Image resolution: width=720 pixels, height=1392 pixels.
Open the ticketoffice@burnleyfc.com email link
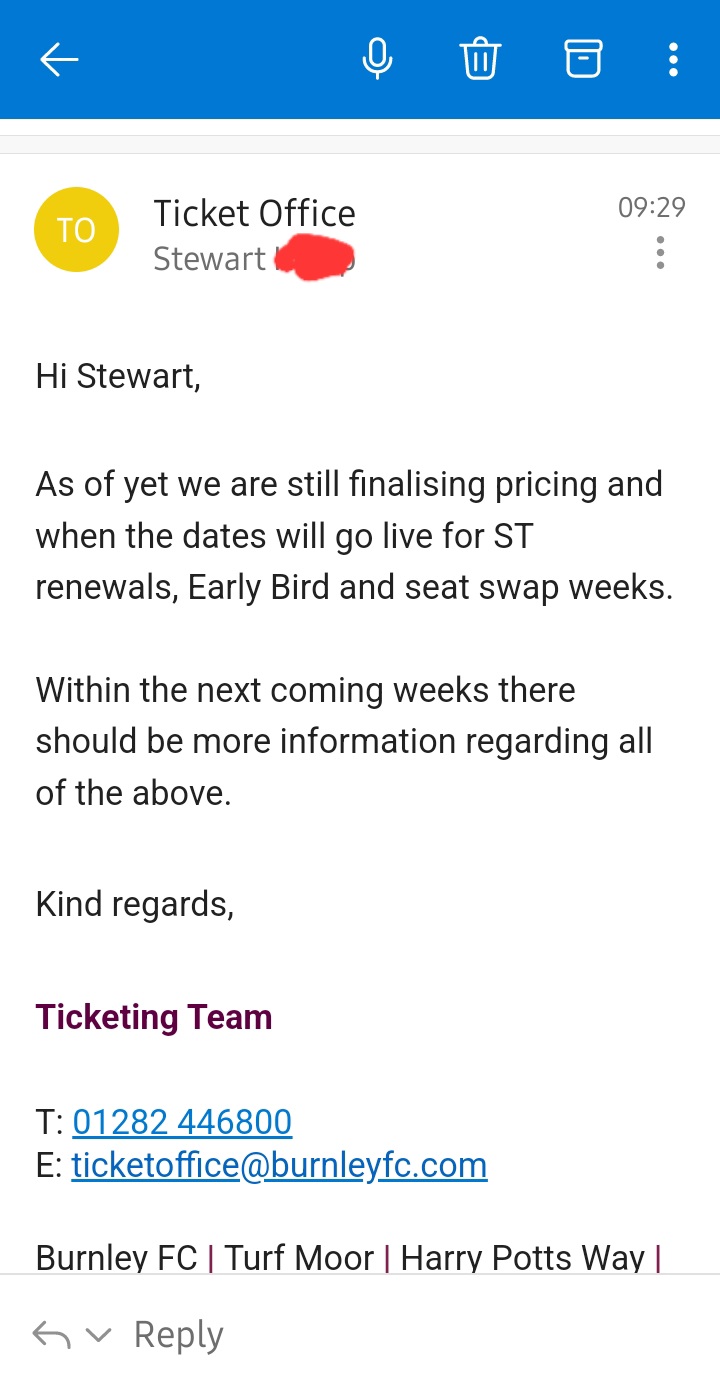pos(279,1165)
